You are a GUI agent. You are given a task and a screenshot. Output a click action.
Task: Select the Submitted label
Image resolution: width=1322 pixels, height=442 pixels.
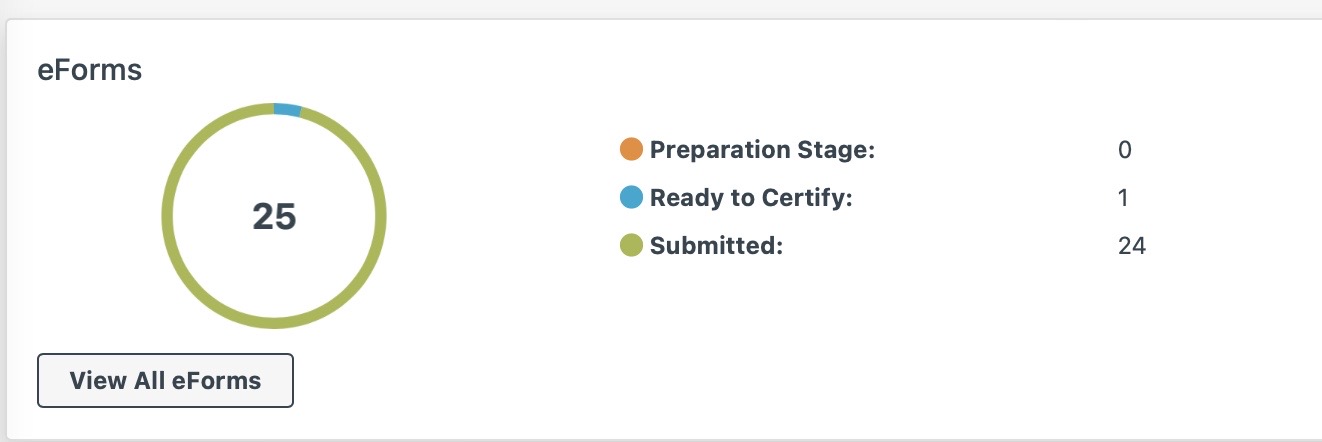pyautogui.click(x=716, y=245)
